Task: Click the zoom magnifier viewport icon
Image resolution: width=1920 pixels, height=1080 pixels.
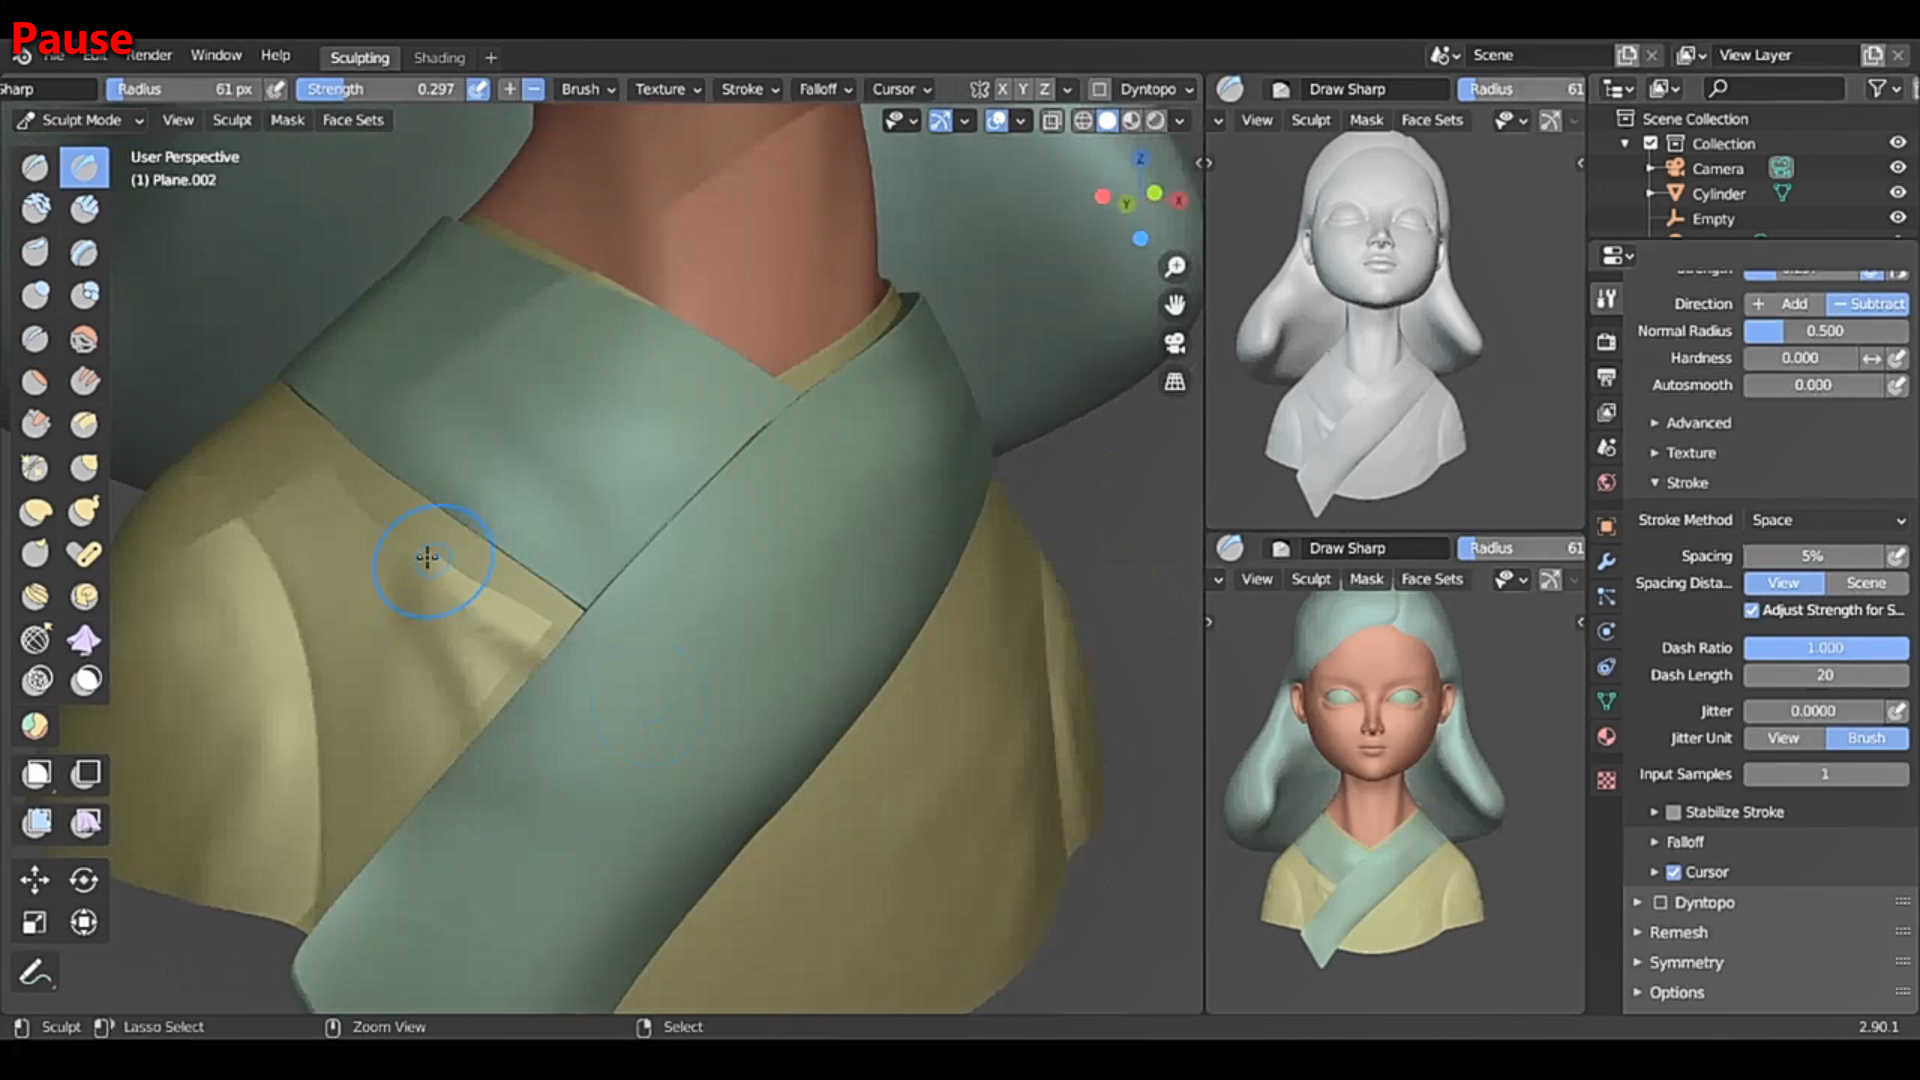Action: click(1175, 267)
